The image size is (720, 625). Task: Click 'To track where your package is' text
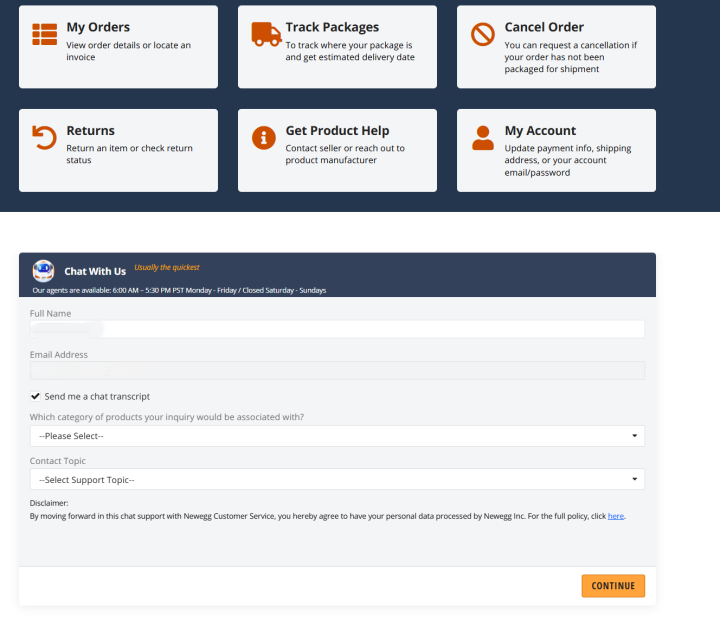click(x=350, y=51)
